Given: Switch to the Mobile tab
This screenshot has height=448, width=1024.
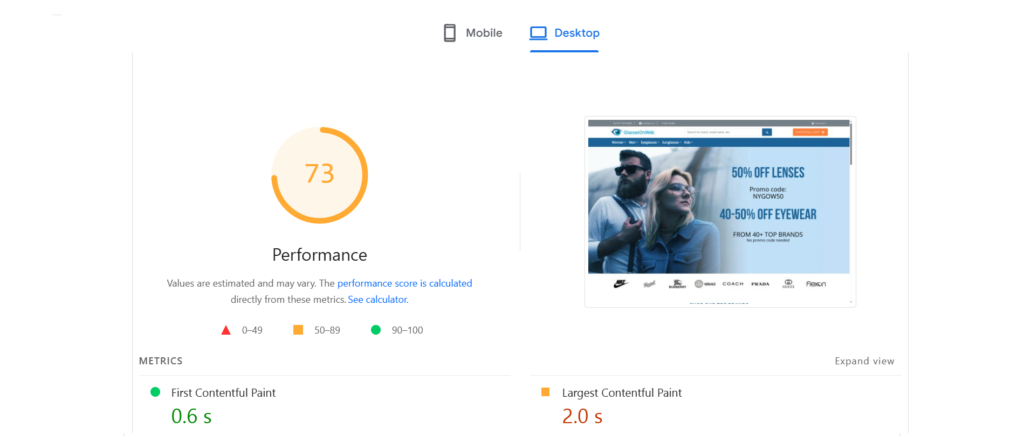Looking at the screenshot, I should click(473, 33).
